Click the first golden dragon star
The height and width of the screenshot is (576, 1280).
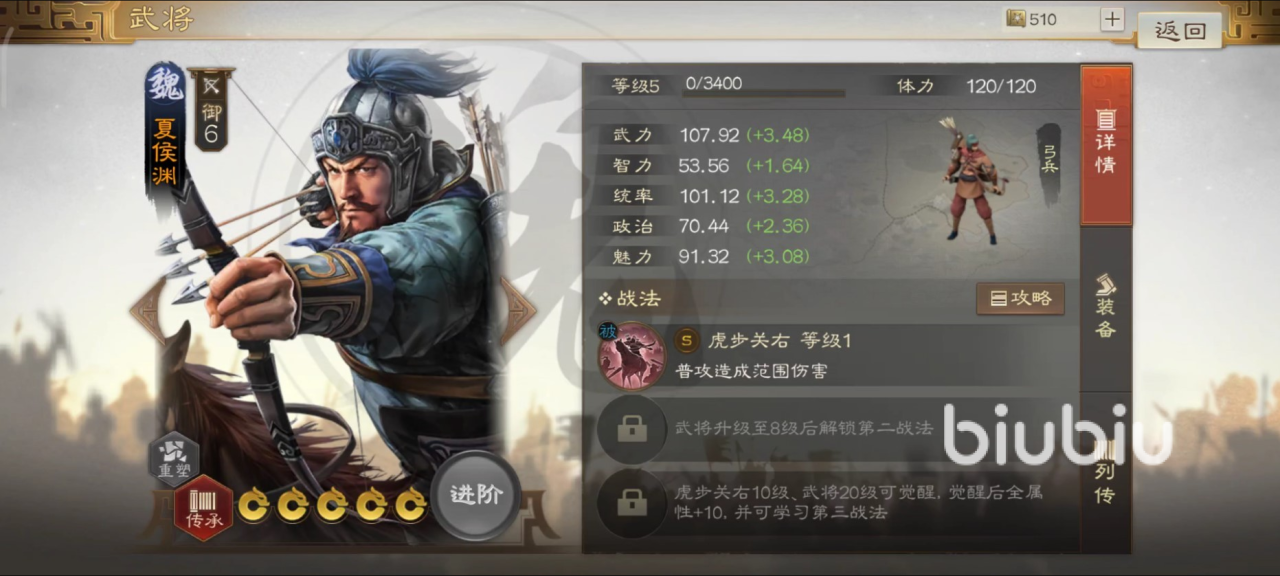[x=253, y=505]
